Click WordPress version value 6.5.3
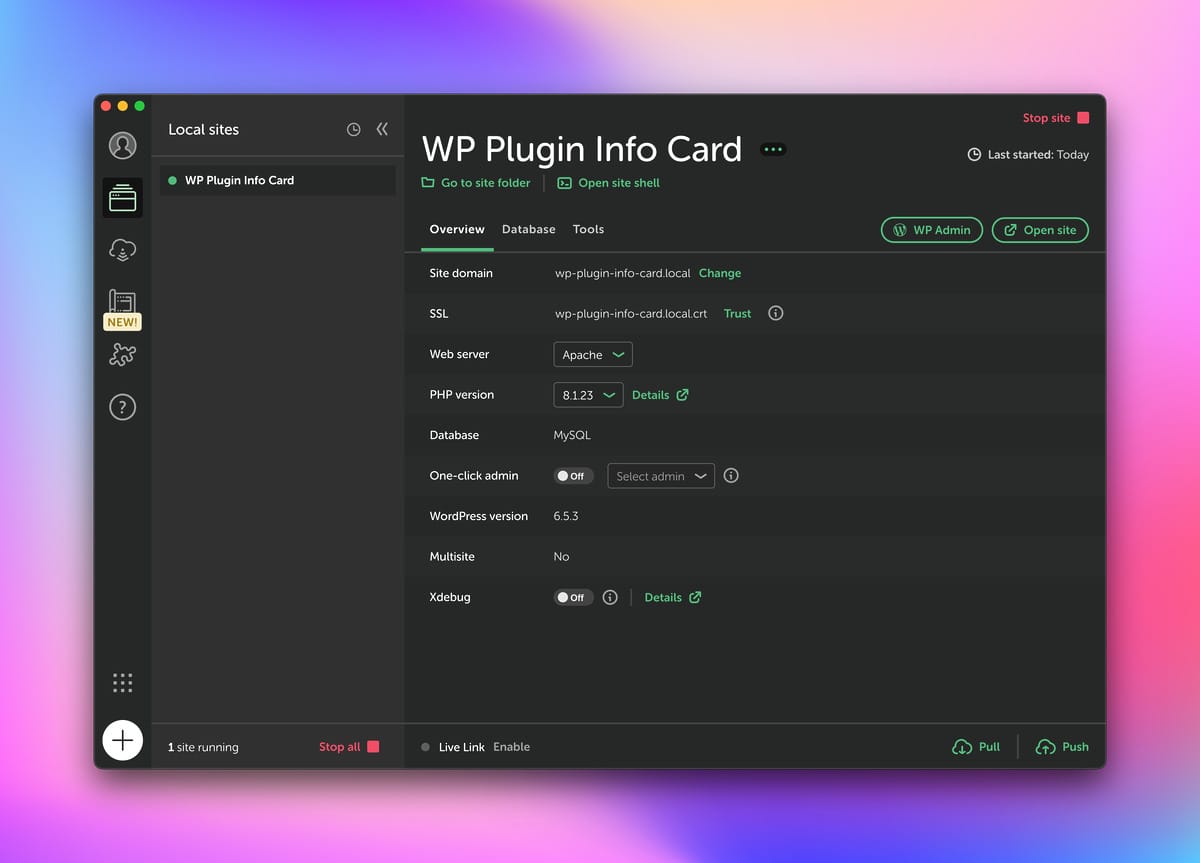The height and width of the screenshot is (863, 1200). tap(566, 516)
